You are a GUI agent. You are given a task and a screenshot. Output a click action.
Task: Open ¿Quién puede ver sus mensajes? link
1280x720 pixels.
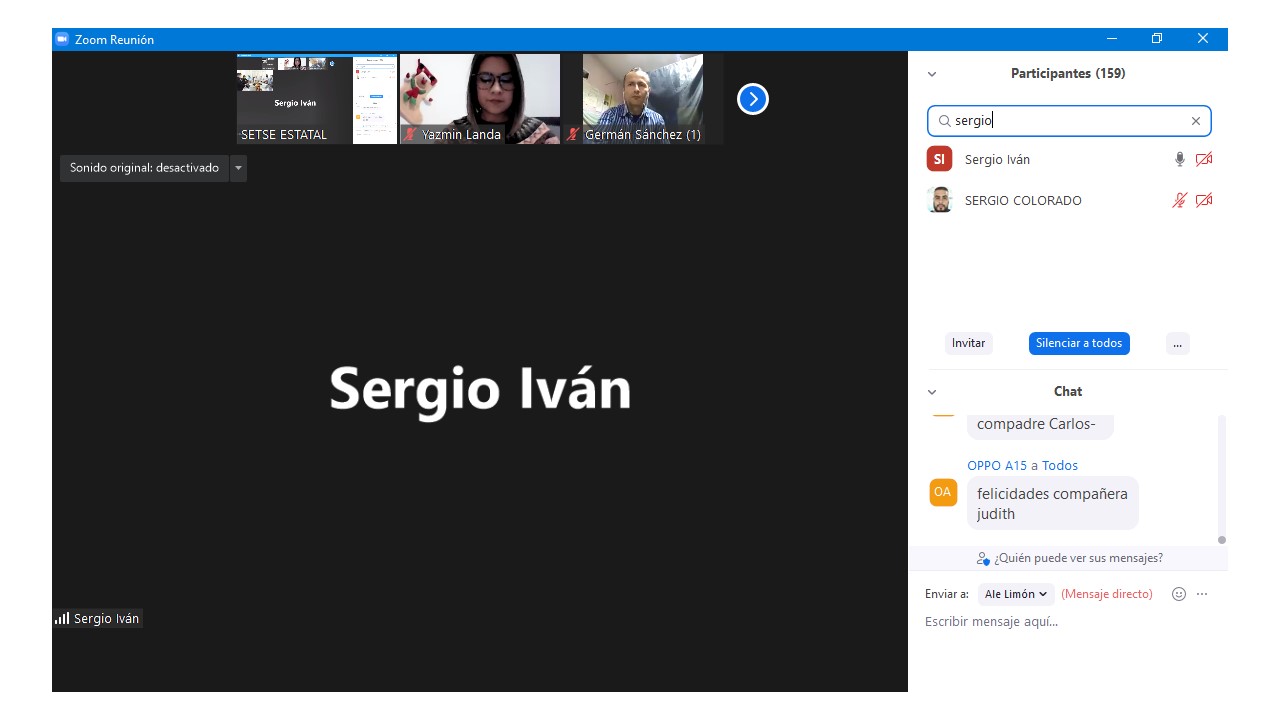[x=1077, y=558]
